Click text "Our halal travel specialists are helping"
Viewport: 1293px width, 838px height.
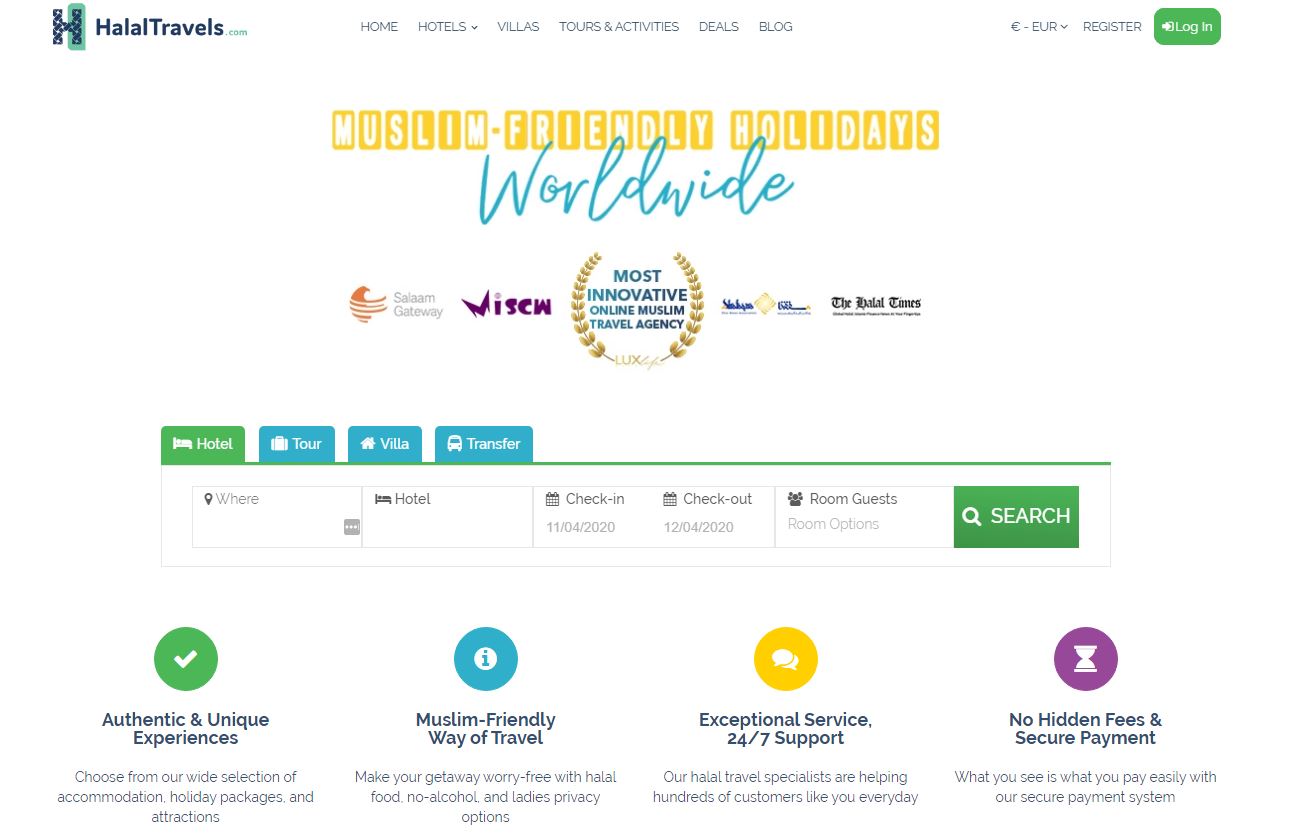pyautogui.click(x=786, y=777)
